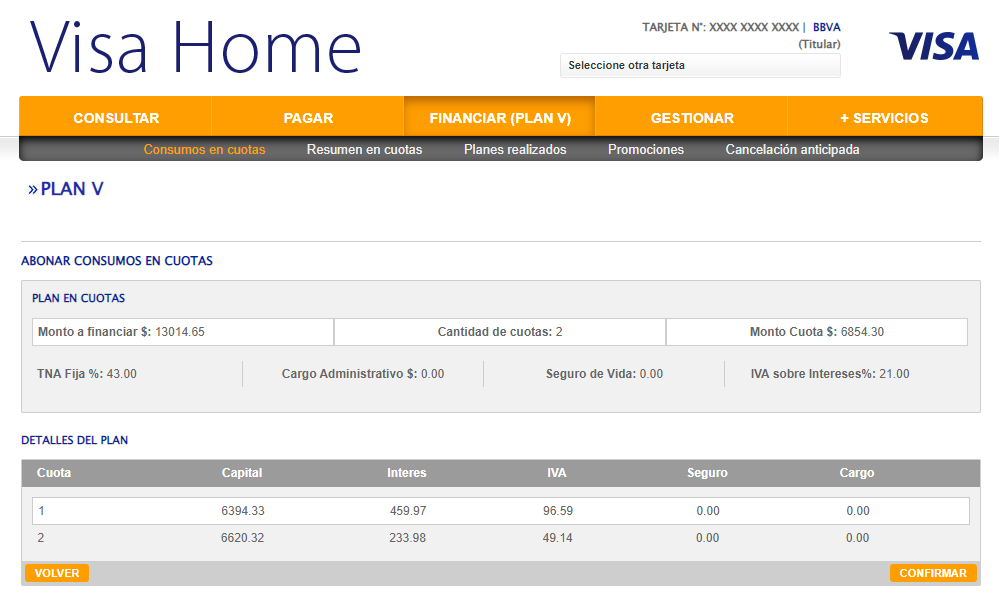The height and width of the screenshot is (600, 999).
Task: Click the BBVA bank link
Action: (x=826, y=28)
